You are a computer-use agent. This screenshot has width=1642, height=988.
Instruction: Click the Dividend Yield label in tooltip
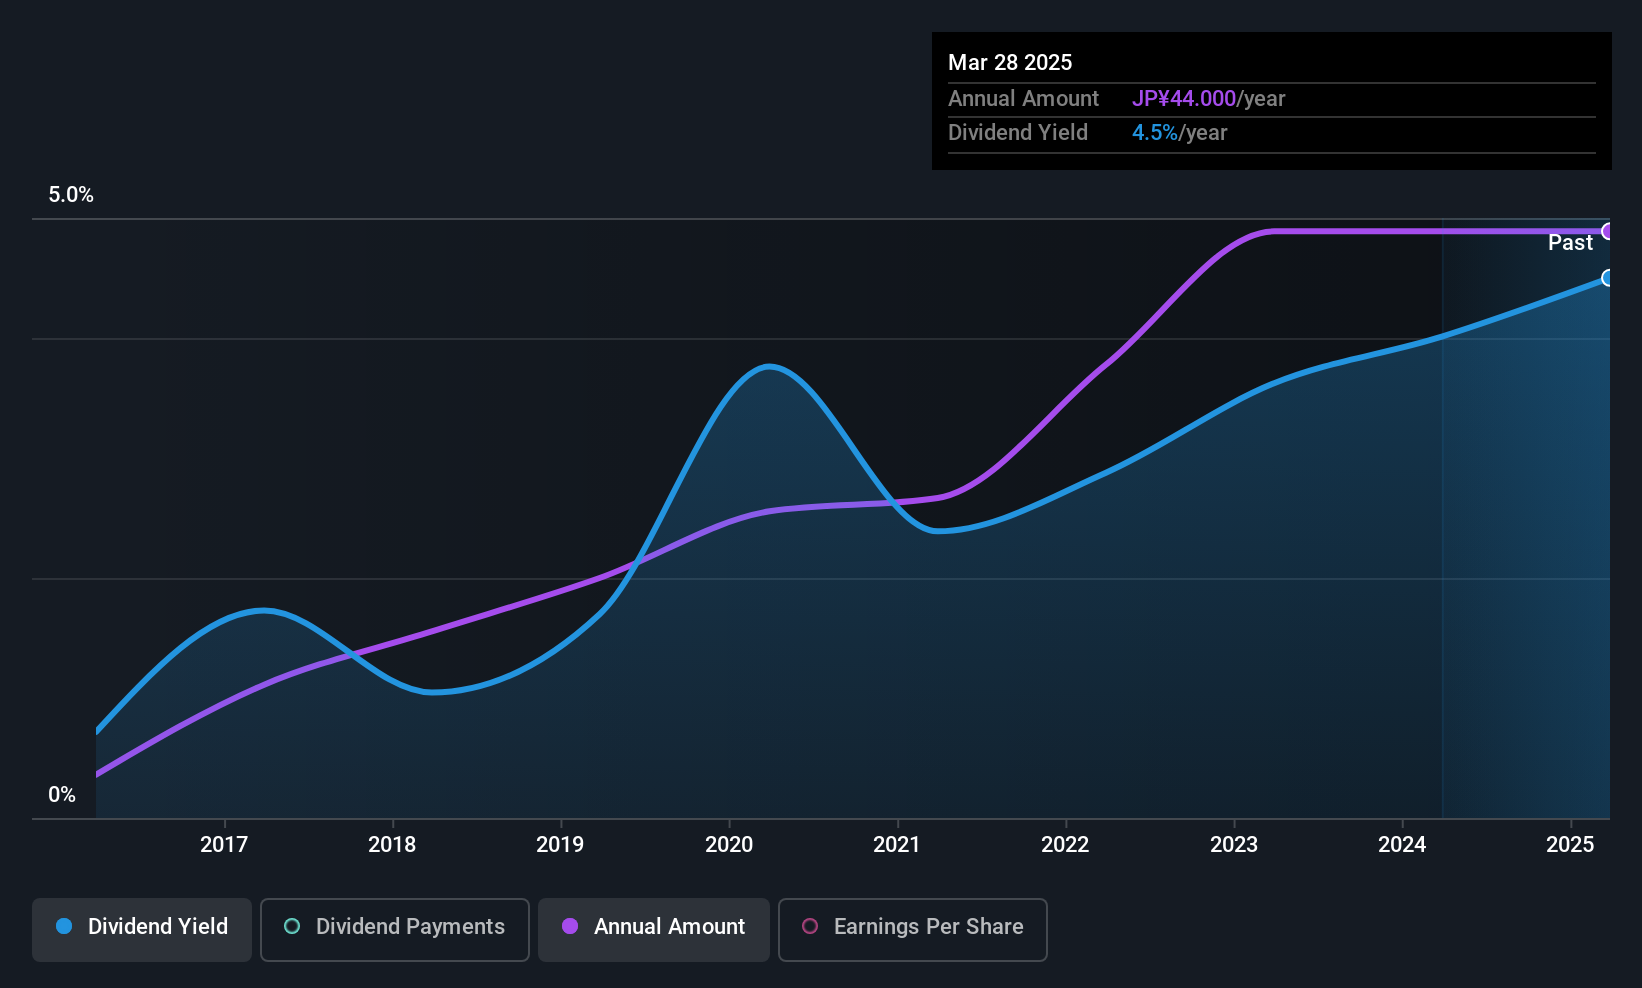tap(1018, 133)
